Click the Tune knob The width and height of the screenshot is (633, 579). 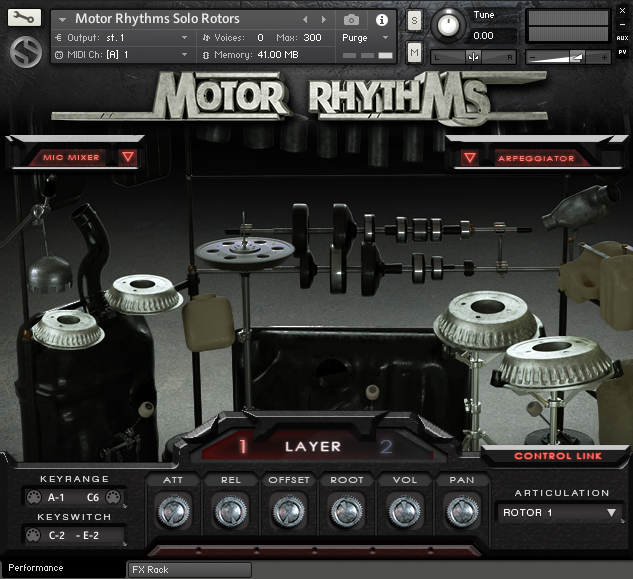(448, 25)
